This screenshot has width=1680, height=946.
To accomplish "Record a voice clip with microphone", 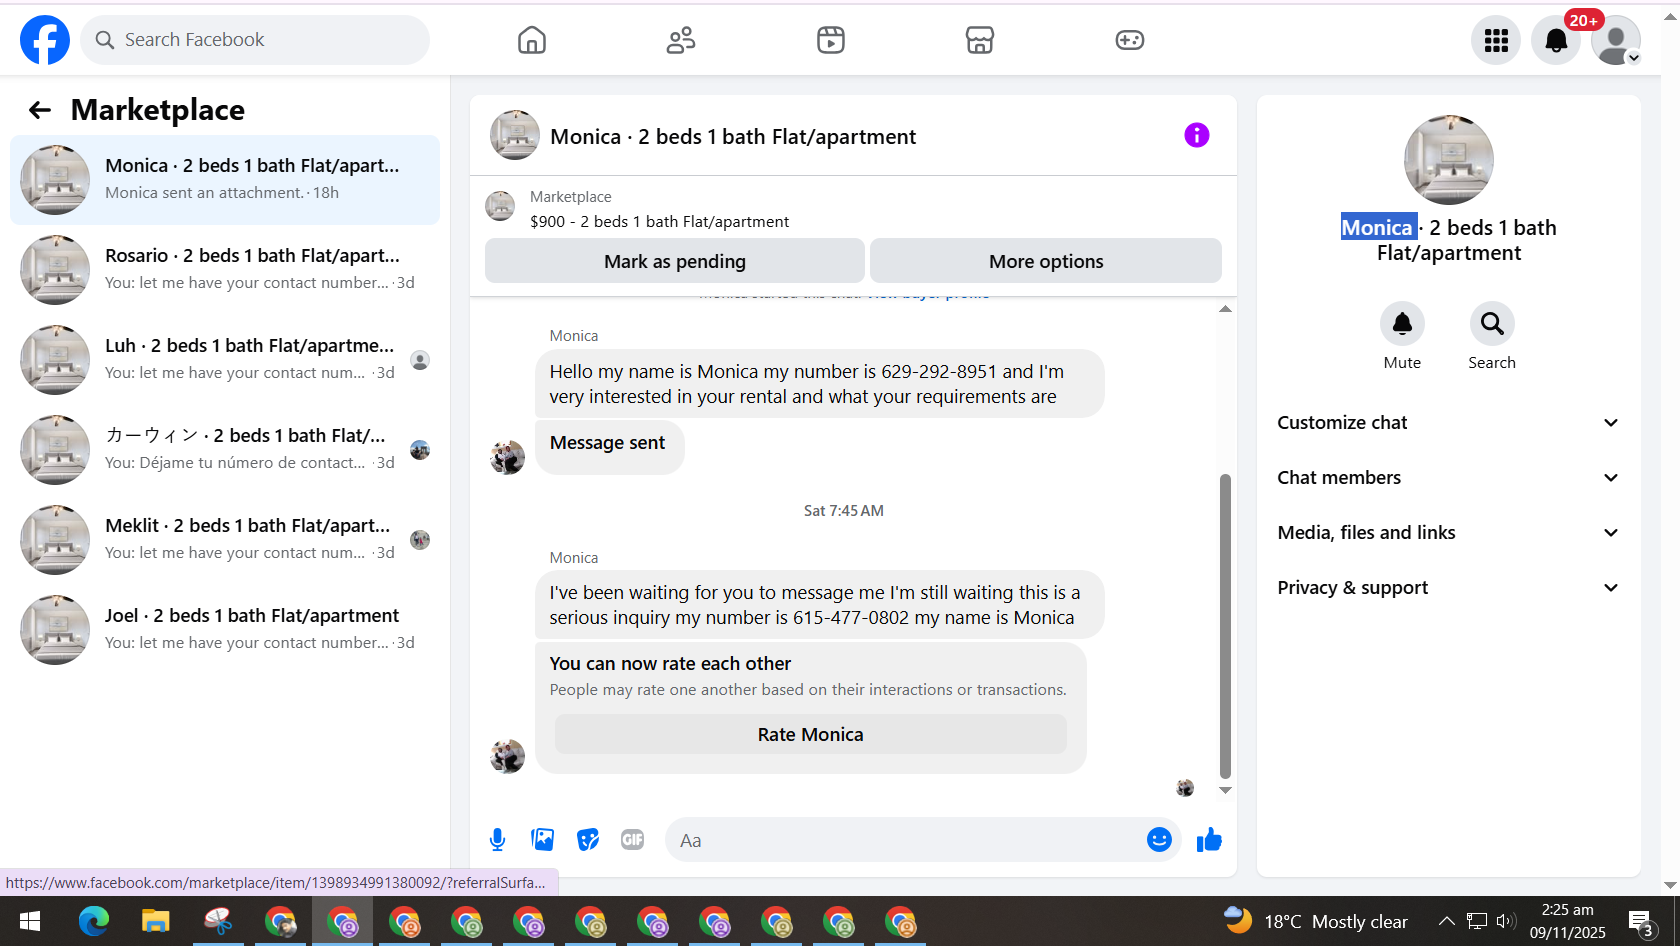I will pos(497,840).
